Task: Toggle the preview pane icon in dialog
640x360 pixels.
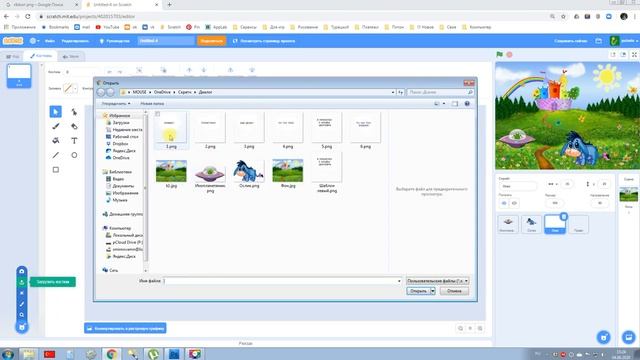Action: (x=455, y=104)
